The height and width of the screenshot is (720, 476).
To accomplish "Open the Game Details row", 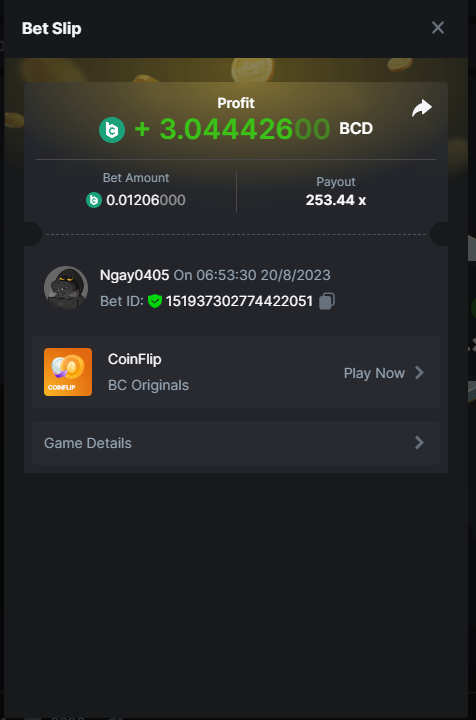I will coord(236,443).
